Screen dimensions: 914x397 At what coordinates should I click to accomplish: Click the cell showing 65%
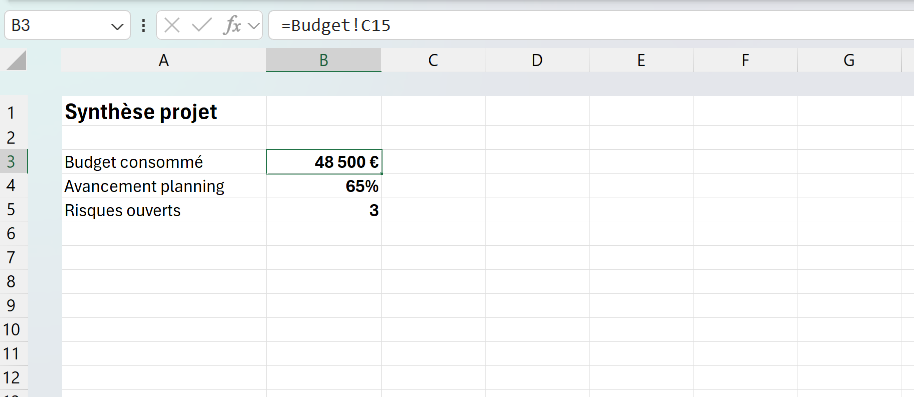point(324,186)
